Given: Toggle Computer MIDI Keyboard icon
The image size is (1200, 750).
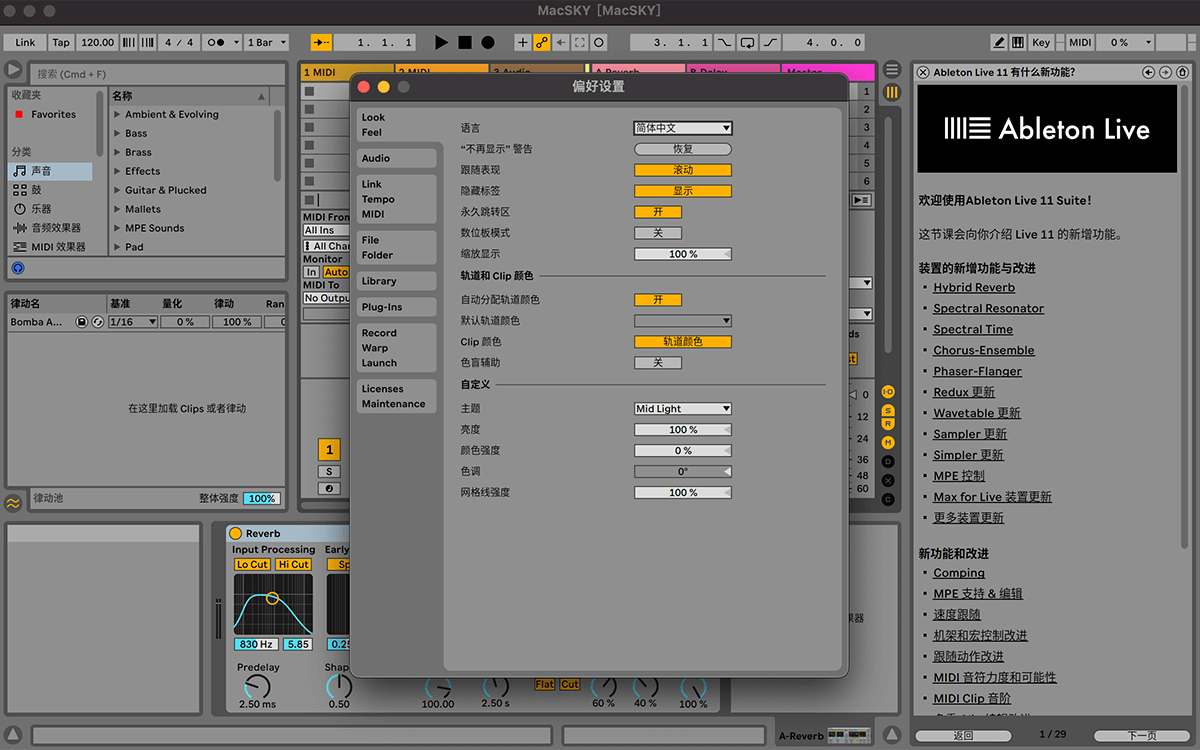Looking at the screenshot, I should [1018, 43].
